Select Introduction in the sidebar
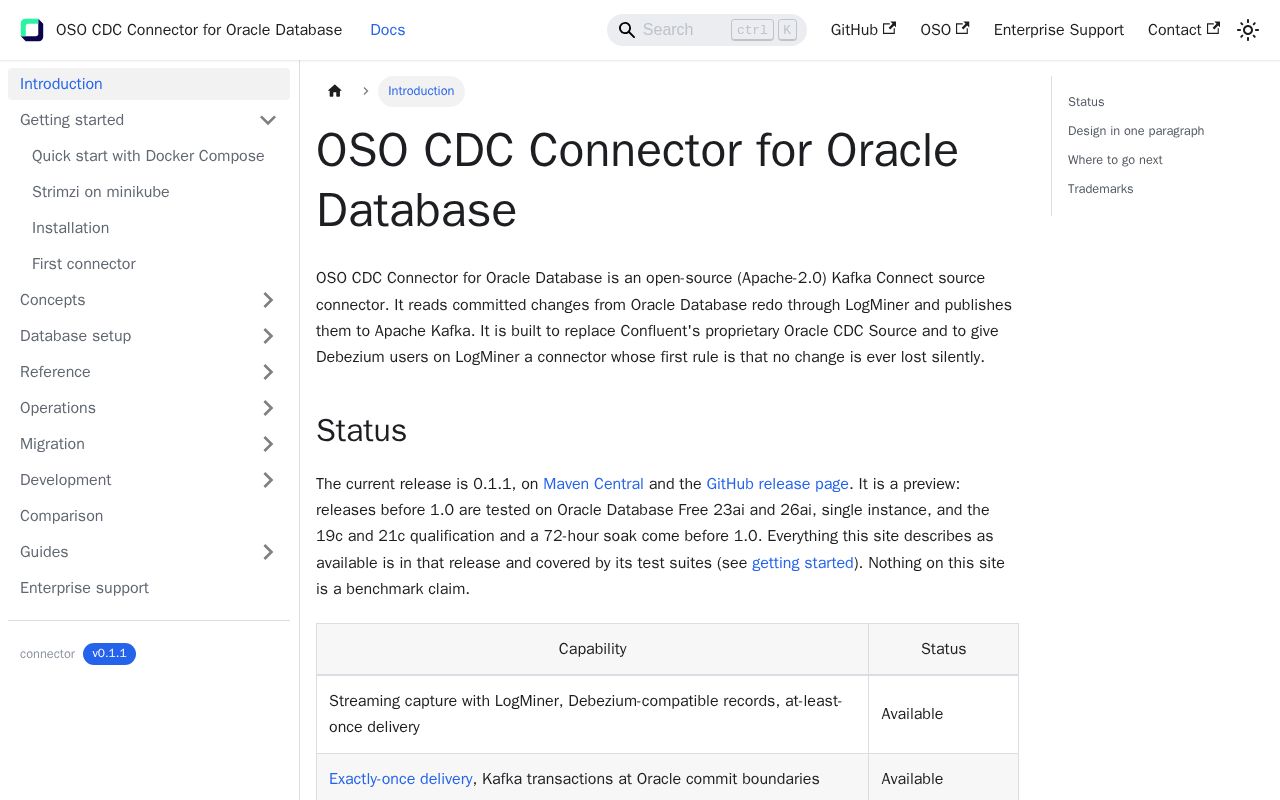This screenshot has height=800, width=1280. (149, 84)
